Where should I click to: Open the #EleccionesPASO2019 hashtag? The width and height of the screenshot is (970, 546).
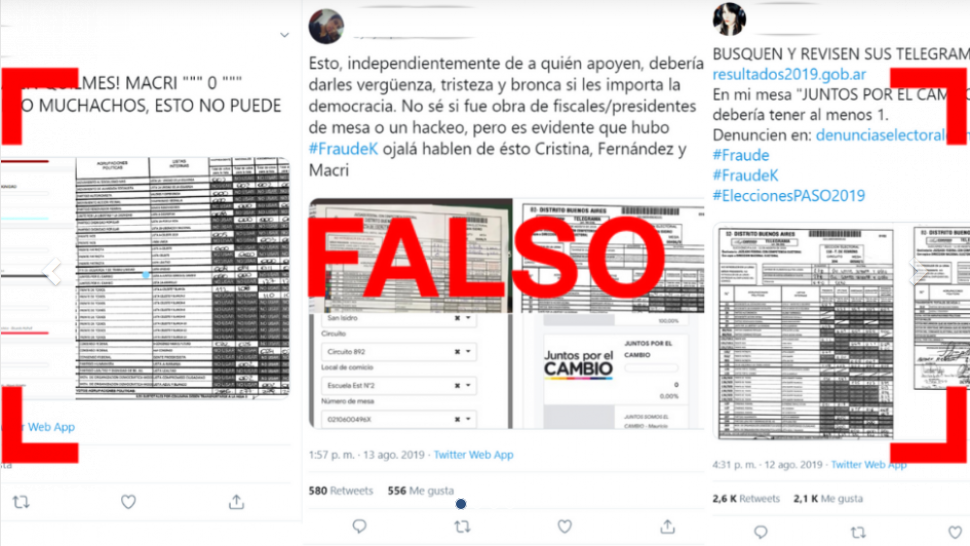tap(789, 195)
